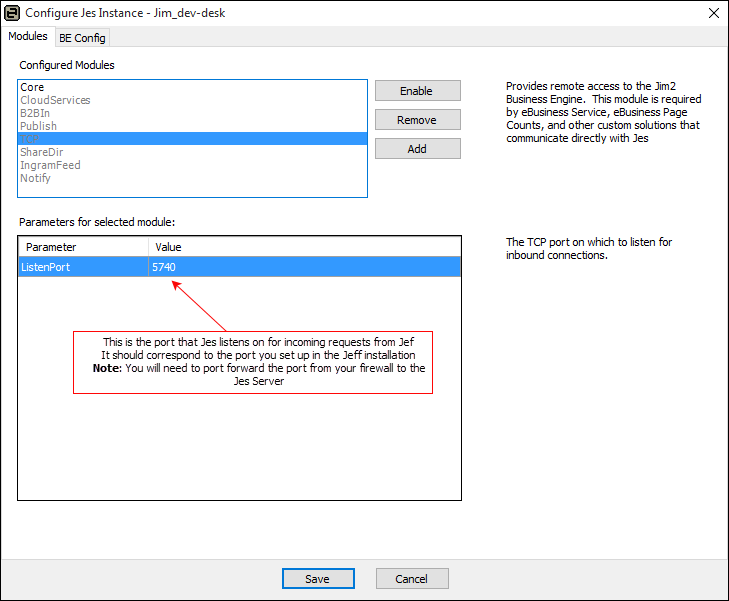729x601 pixels.
Task: Switch to the Modules tab
Action: coord(28,36)
